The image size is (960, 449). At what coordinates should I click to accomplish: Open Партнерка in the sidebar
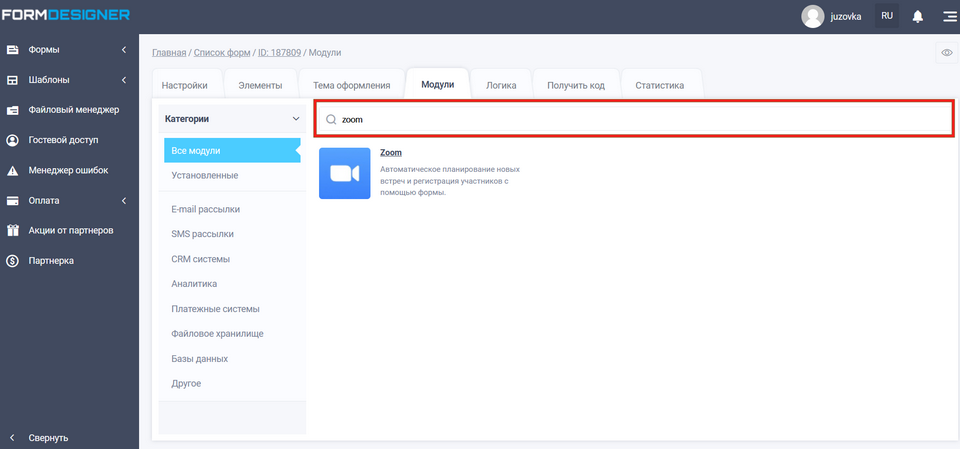pyautogui.click(x=51, y=261)
